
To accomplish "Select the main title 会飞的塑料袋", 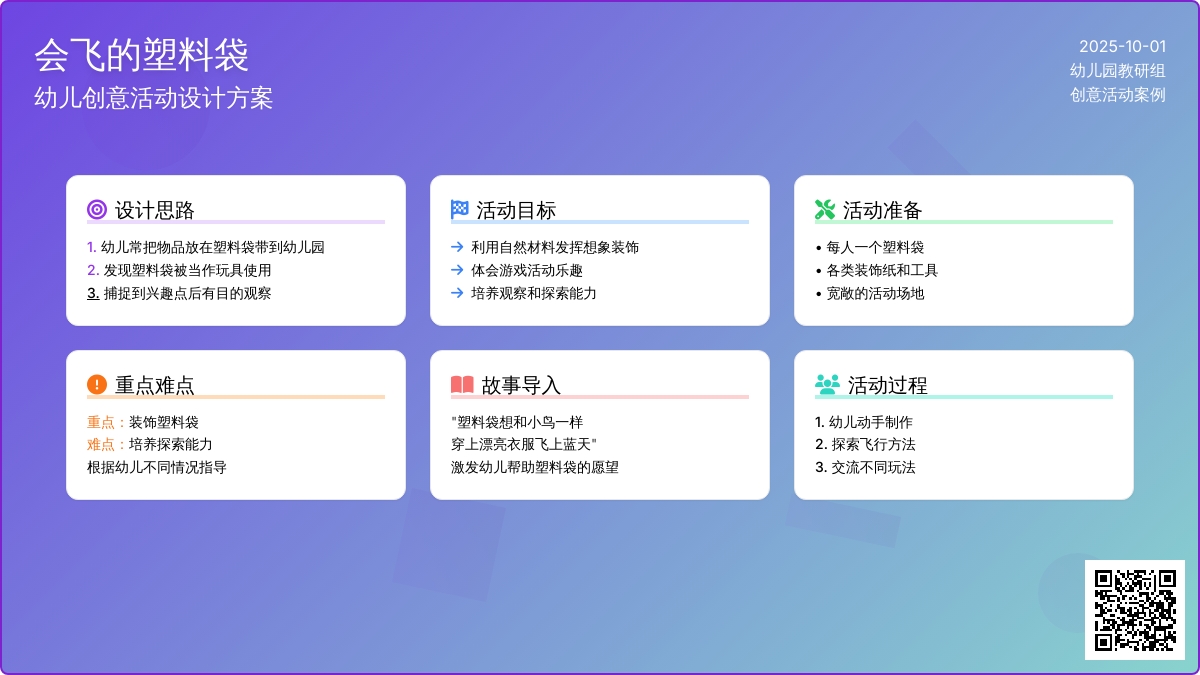I will point(141,55).
